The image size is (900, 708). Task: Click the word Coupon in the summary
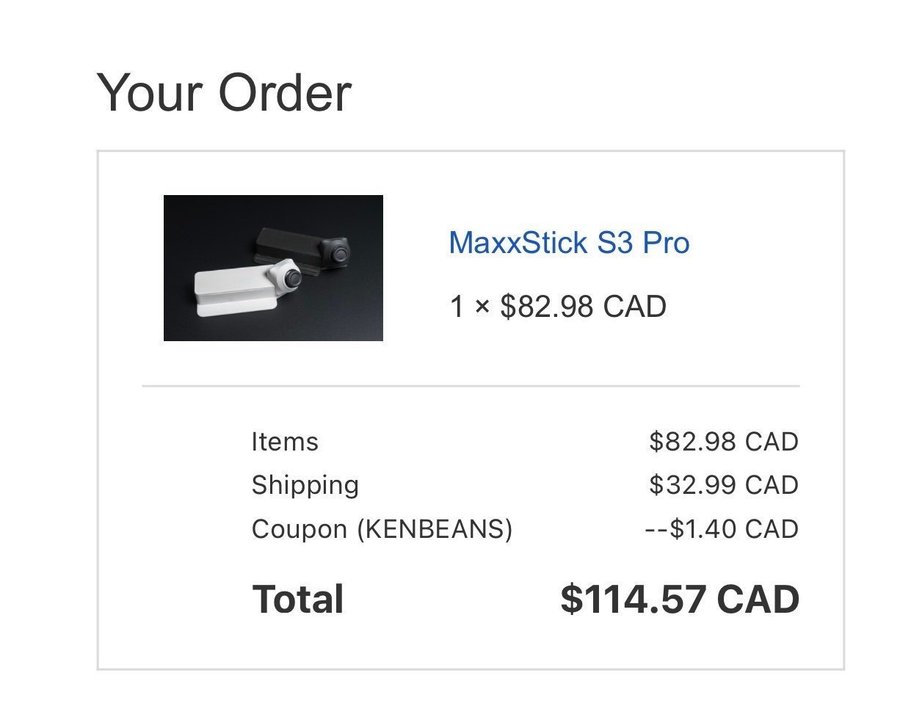point(300,529)
